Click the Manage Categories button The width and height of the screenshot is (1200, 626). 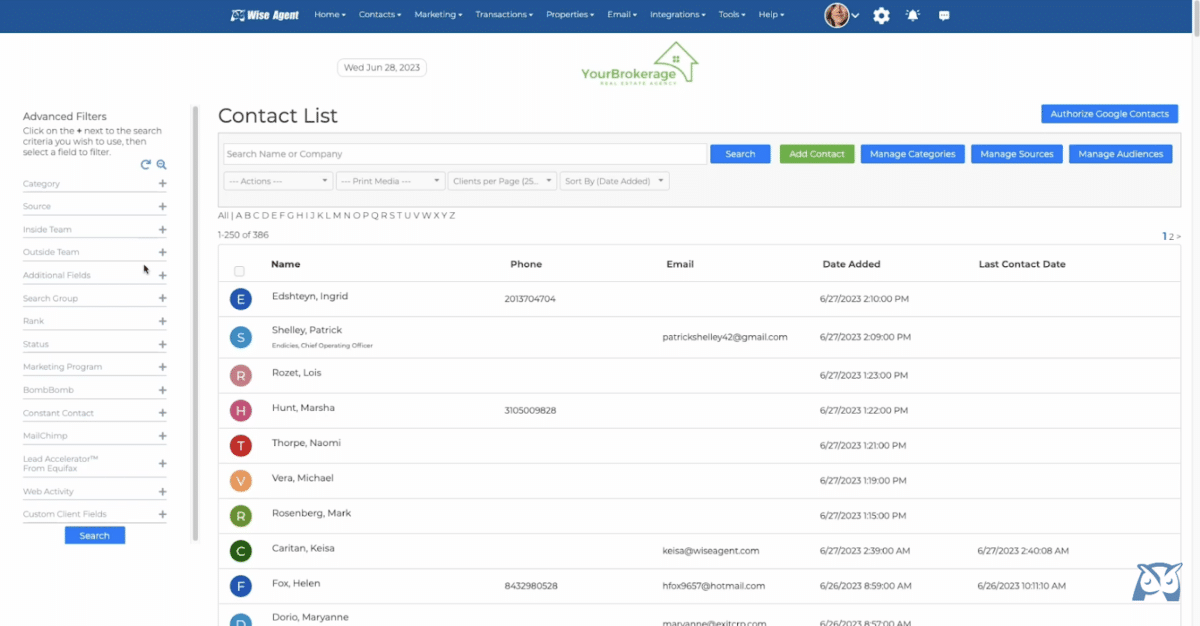pos(913,154)
